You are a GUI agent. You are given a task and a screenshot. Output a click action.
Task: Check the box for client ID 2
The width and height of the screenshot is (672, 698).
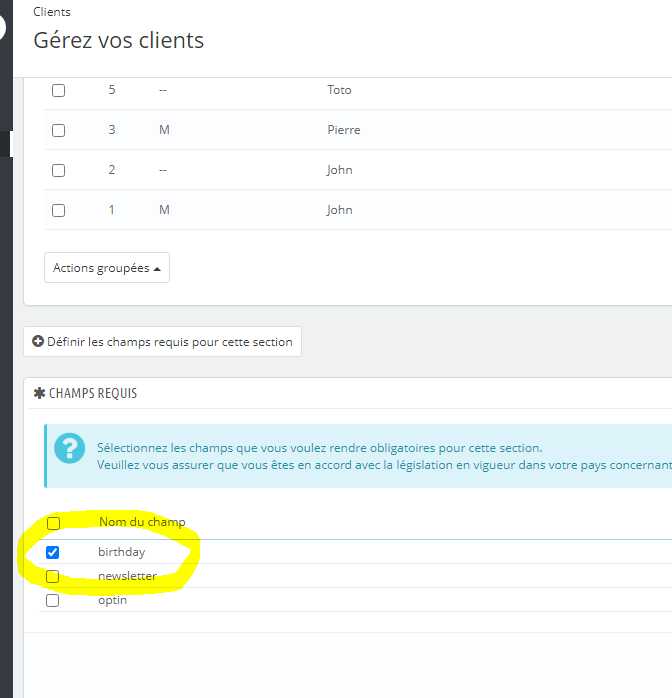point(58,170)
